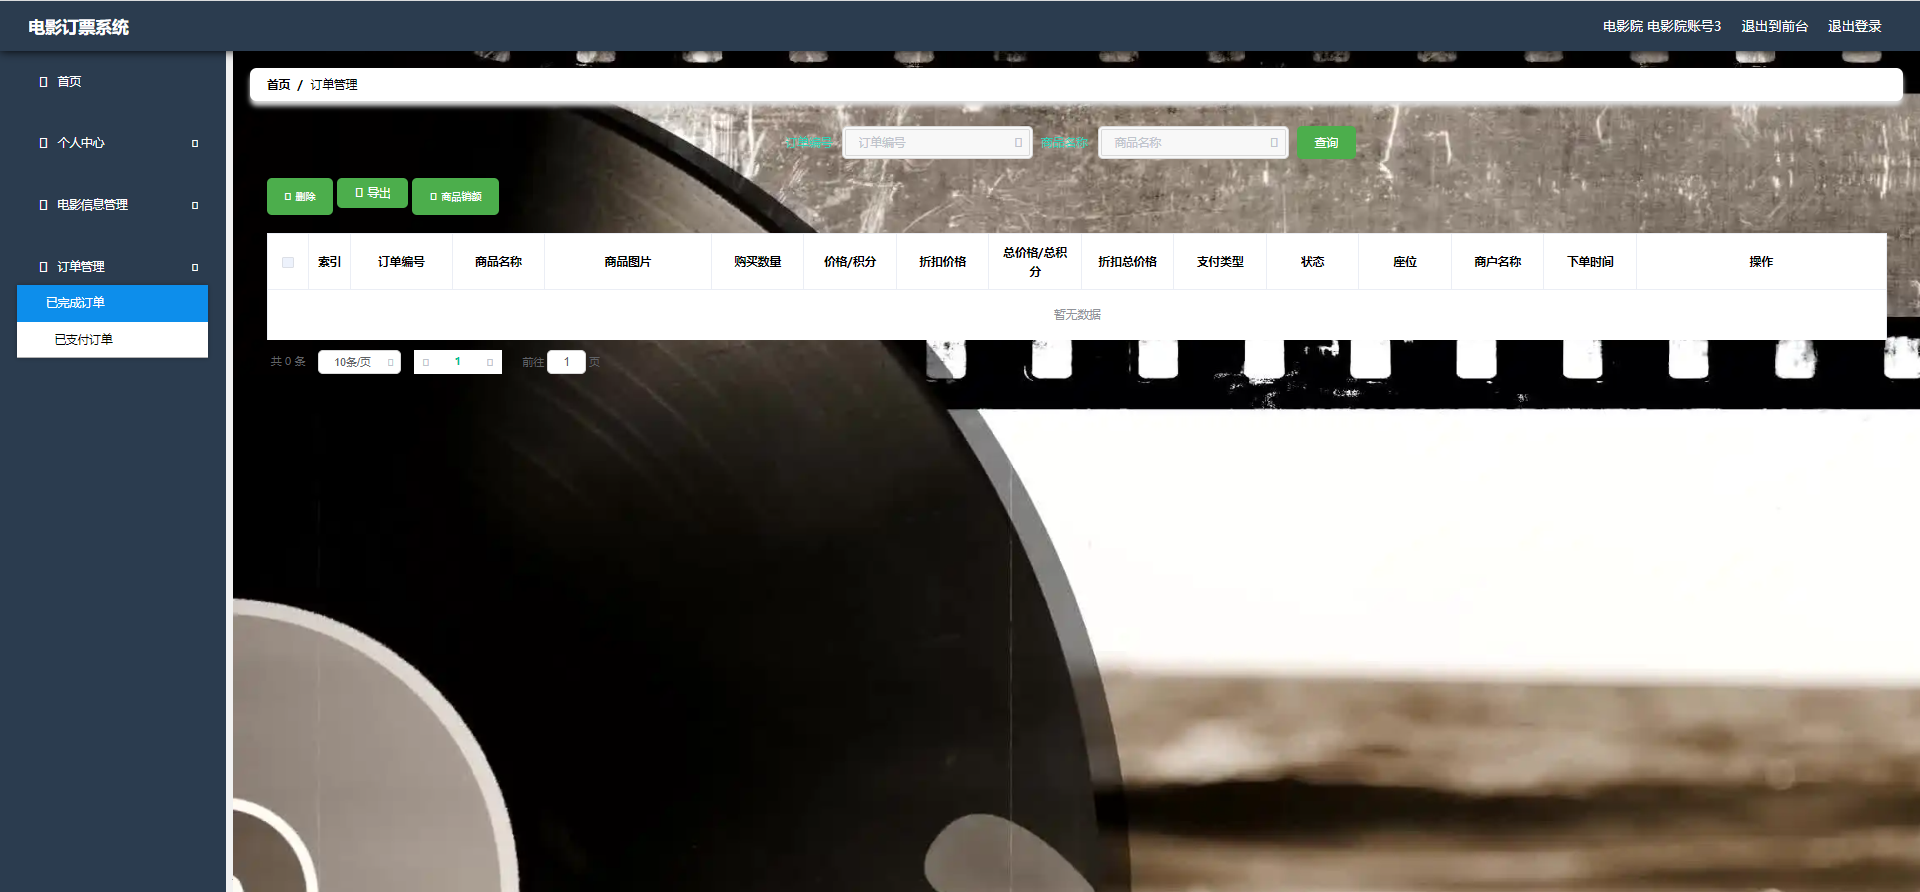The height and width of the screenshot is (892, 1920).
Task: Open the 10条/页 page size dropdown
Action: pos(359,362)
